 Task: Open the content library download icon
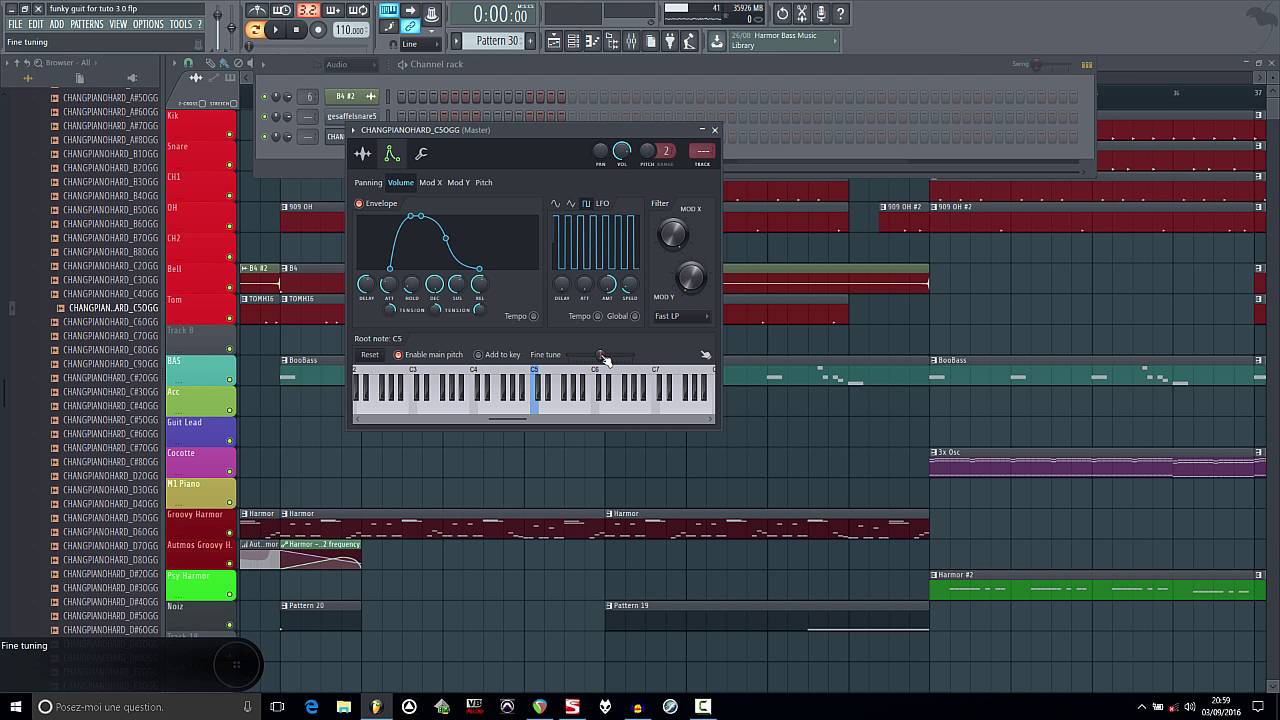(717, 41)
